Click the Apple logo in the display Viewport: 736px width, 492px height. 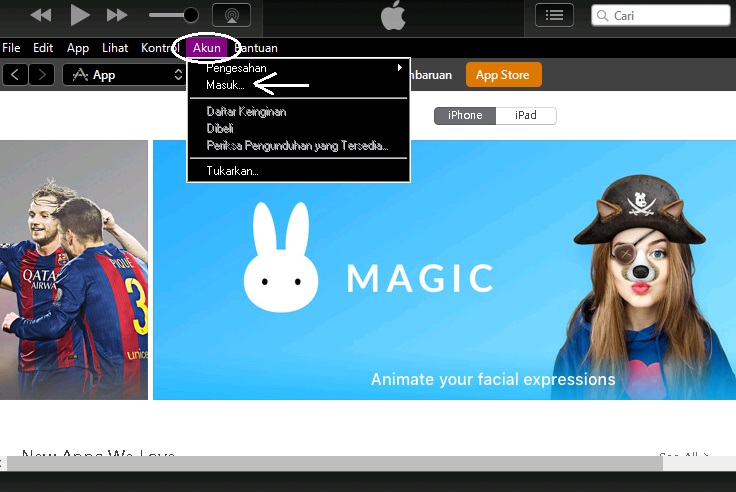point(393,15)
